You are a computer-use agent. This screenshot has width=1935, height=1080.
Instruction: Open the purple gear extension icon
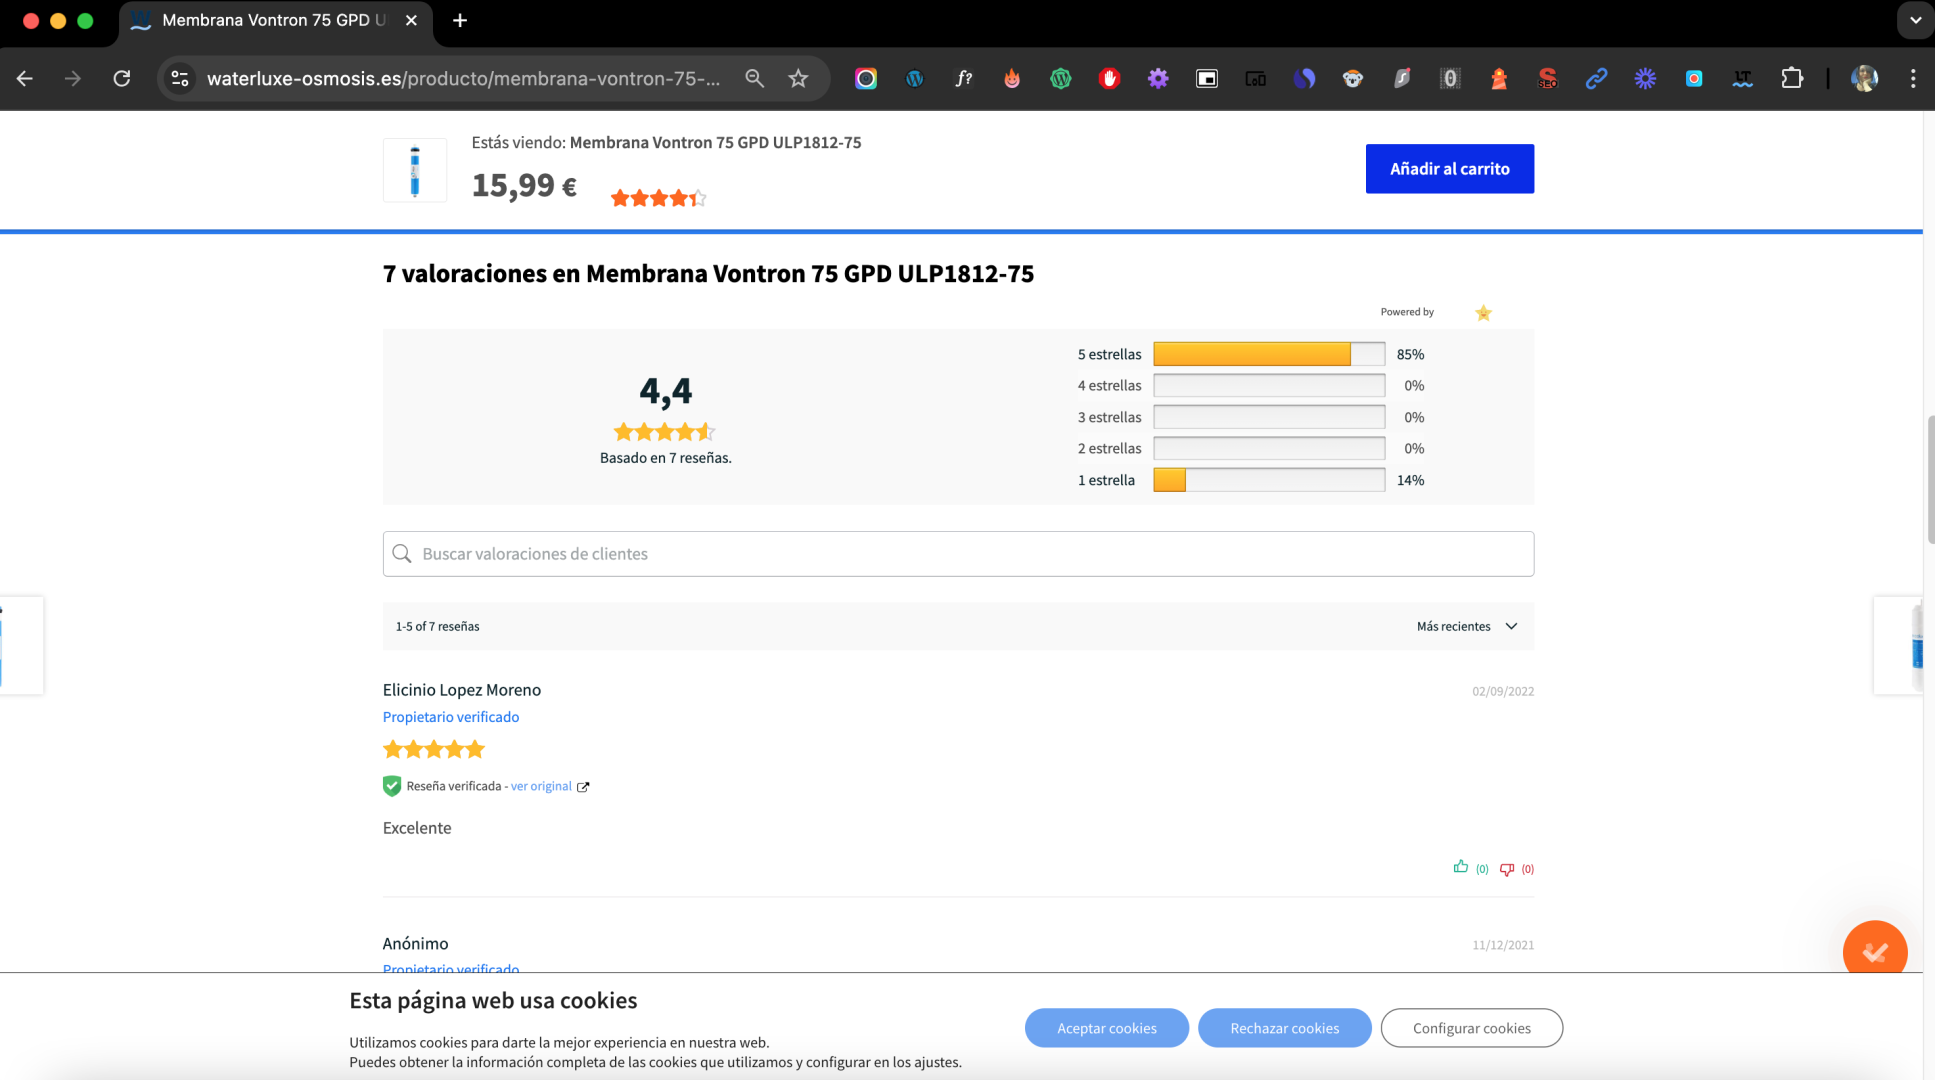(1158, 78)
